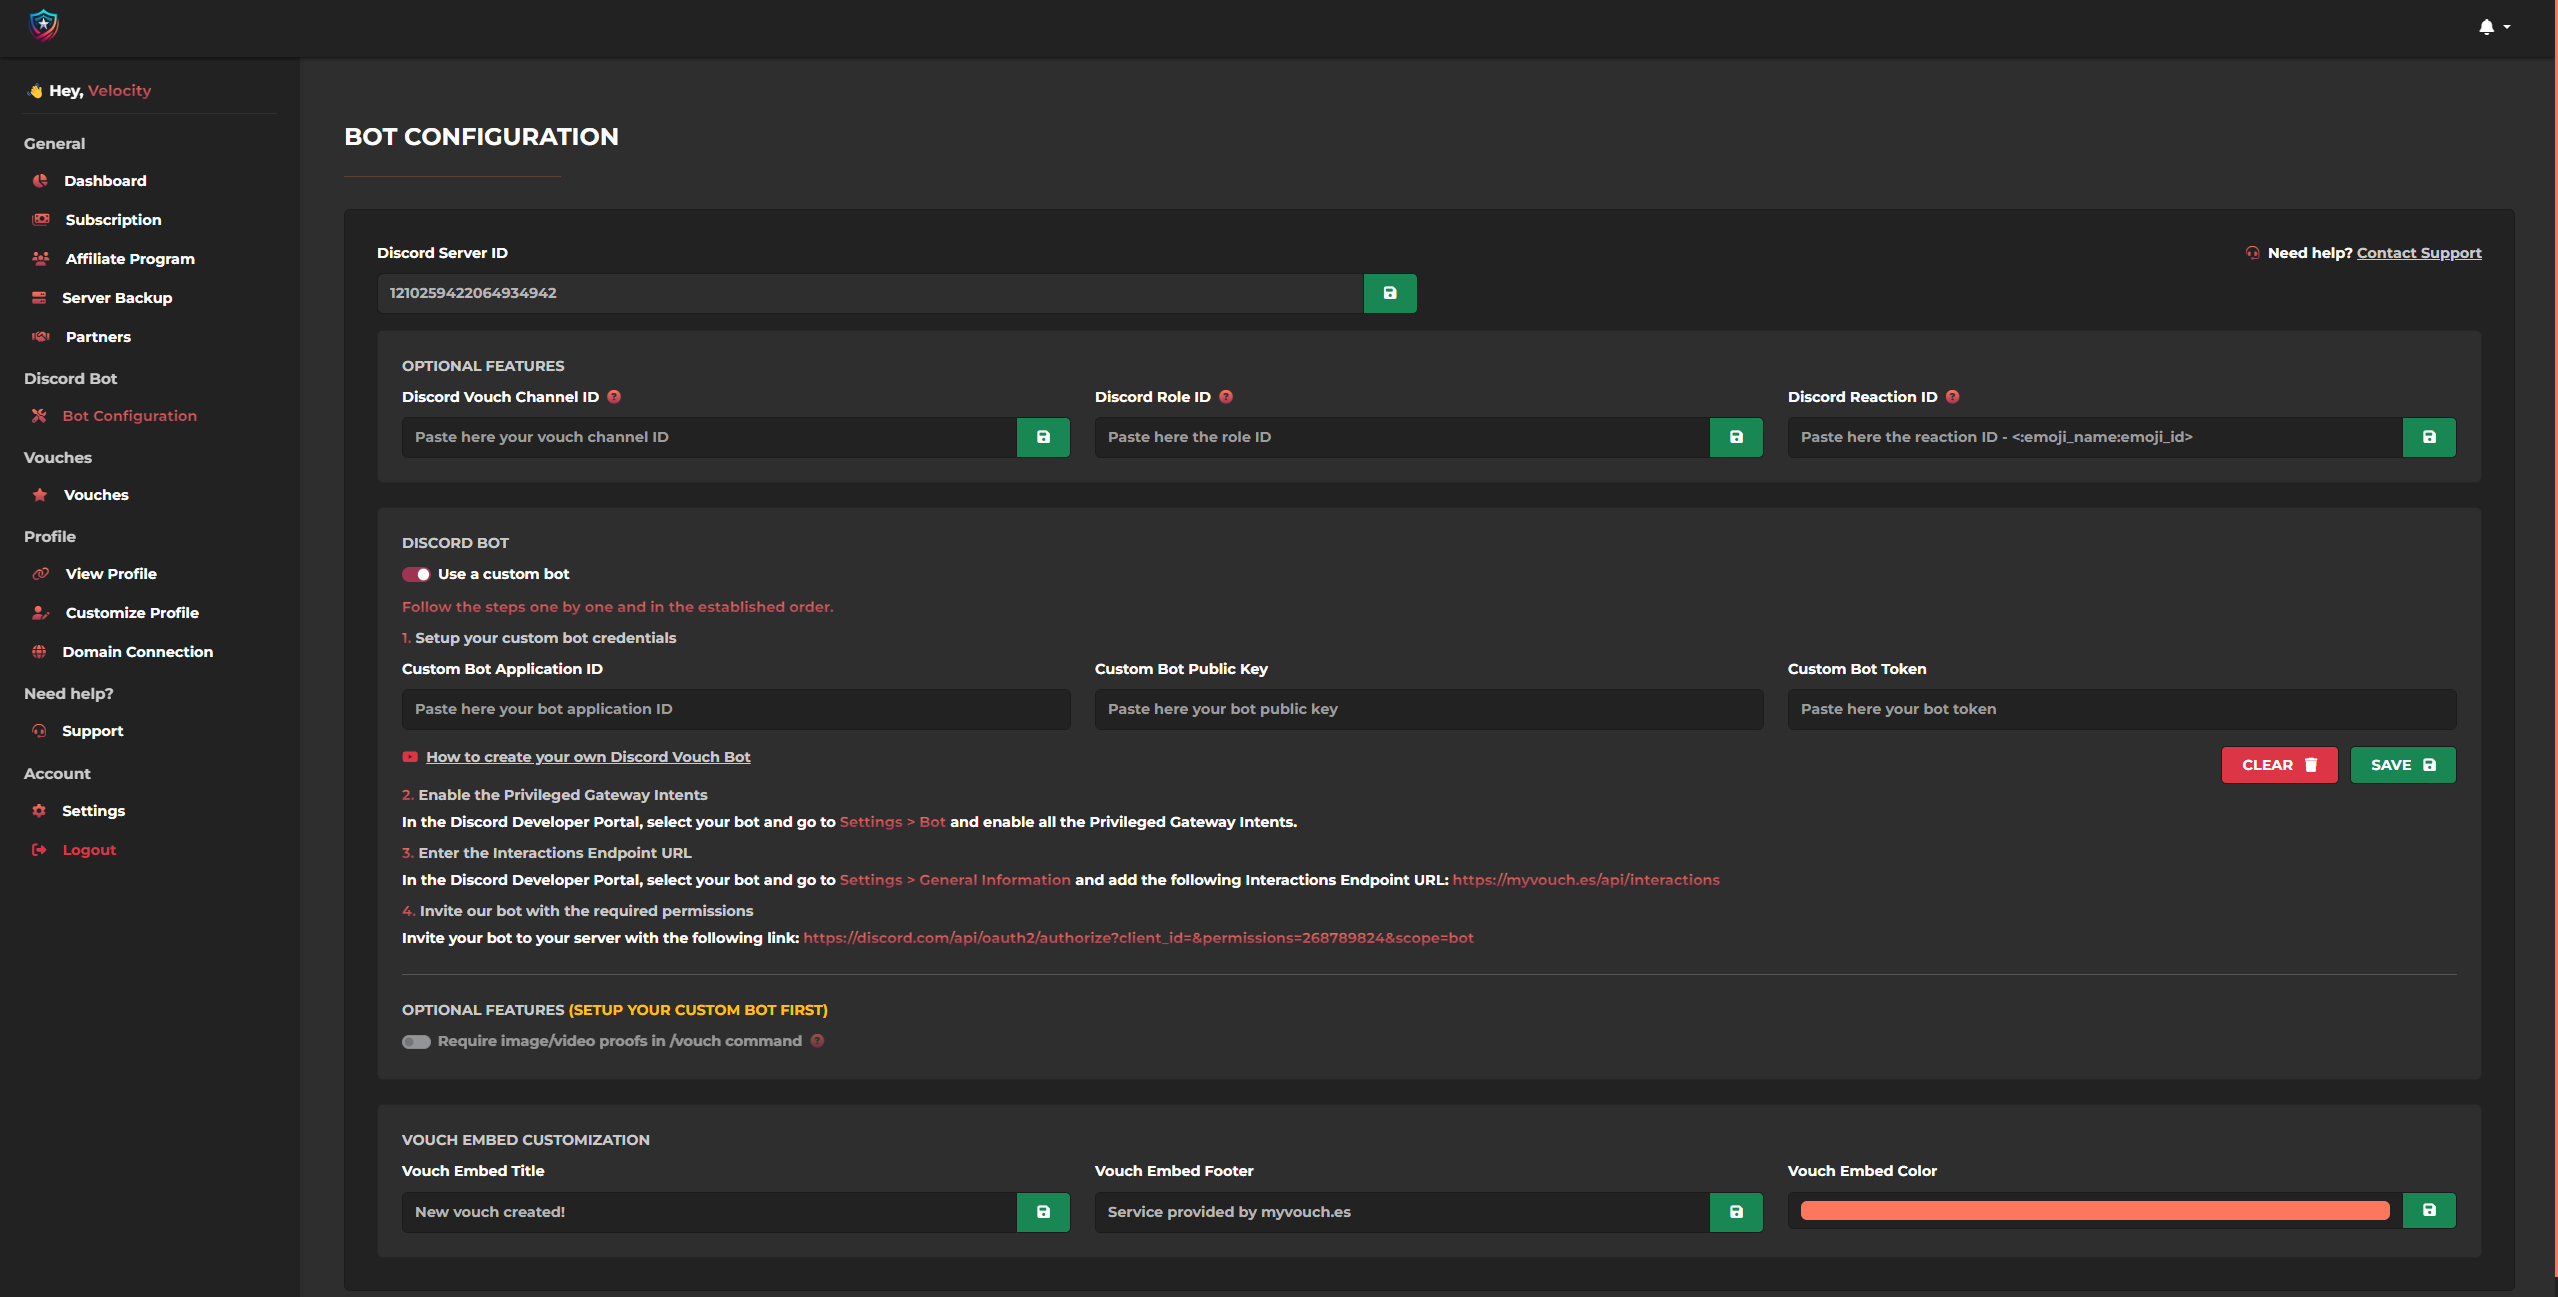The image size is (2558, 1297).
Task: Save the Discord Reaction ID field
Action: click(x=2428, y=437)
